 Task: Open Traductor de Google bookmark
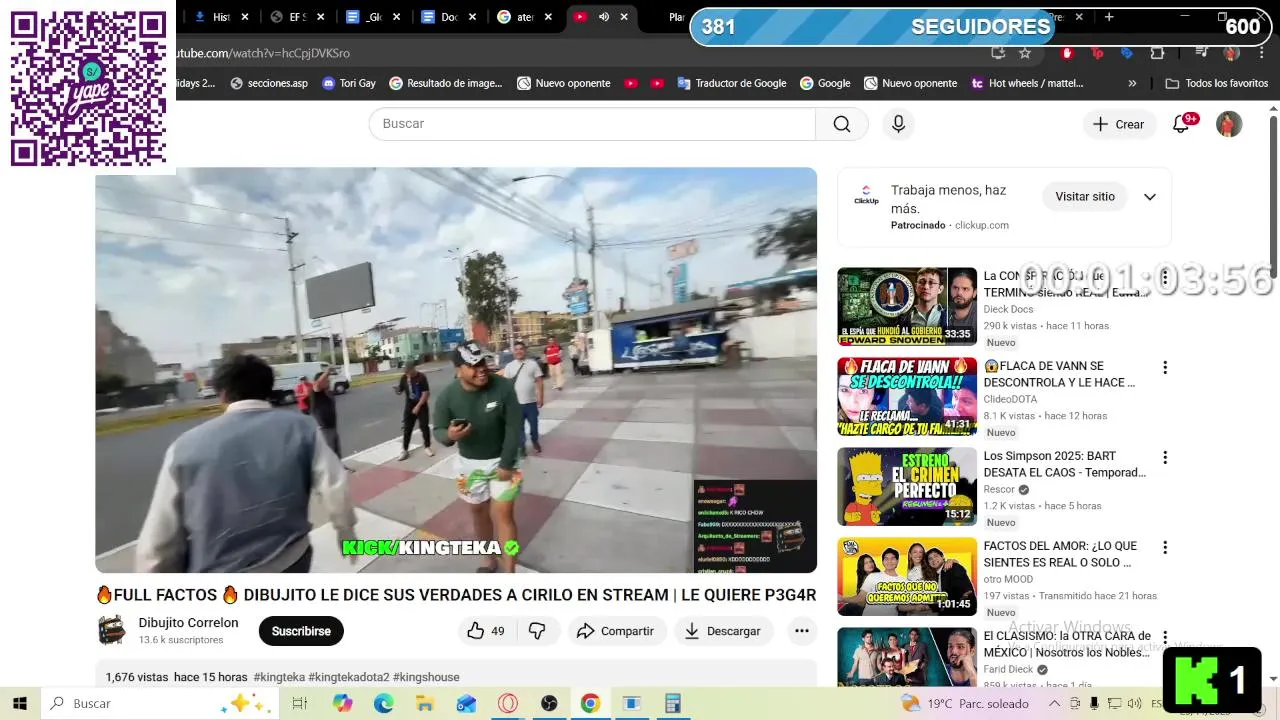pyautogui.click(x=732, y=84)
